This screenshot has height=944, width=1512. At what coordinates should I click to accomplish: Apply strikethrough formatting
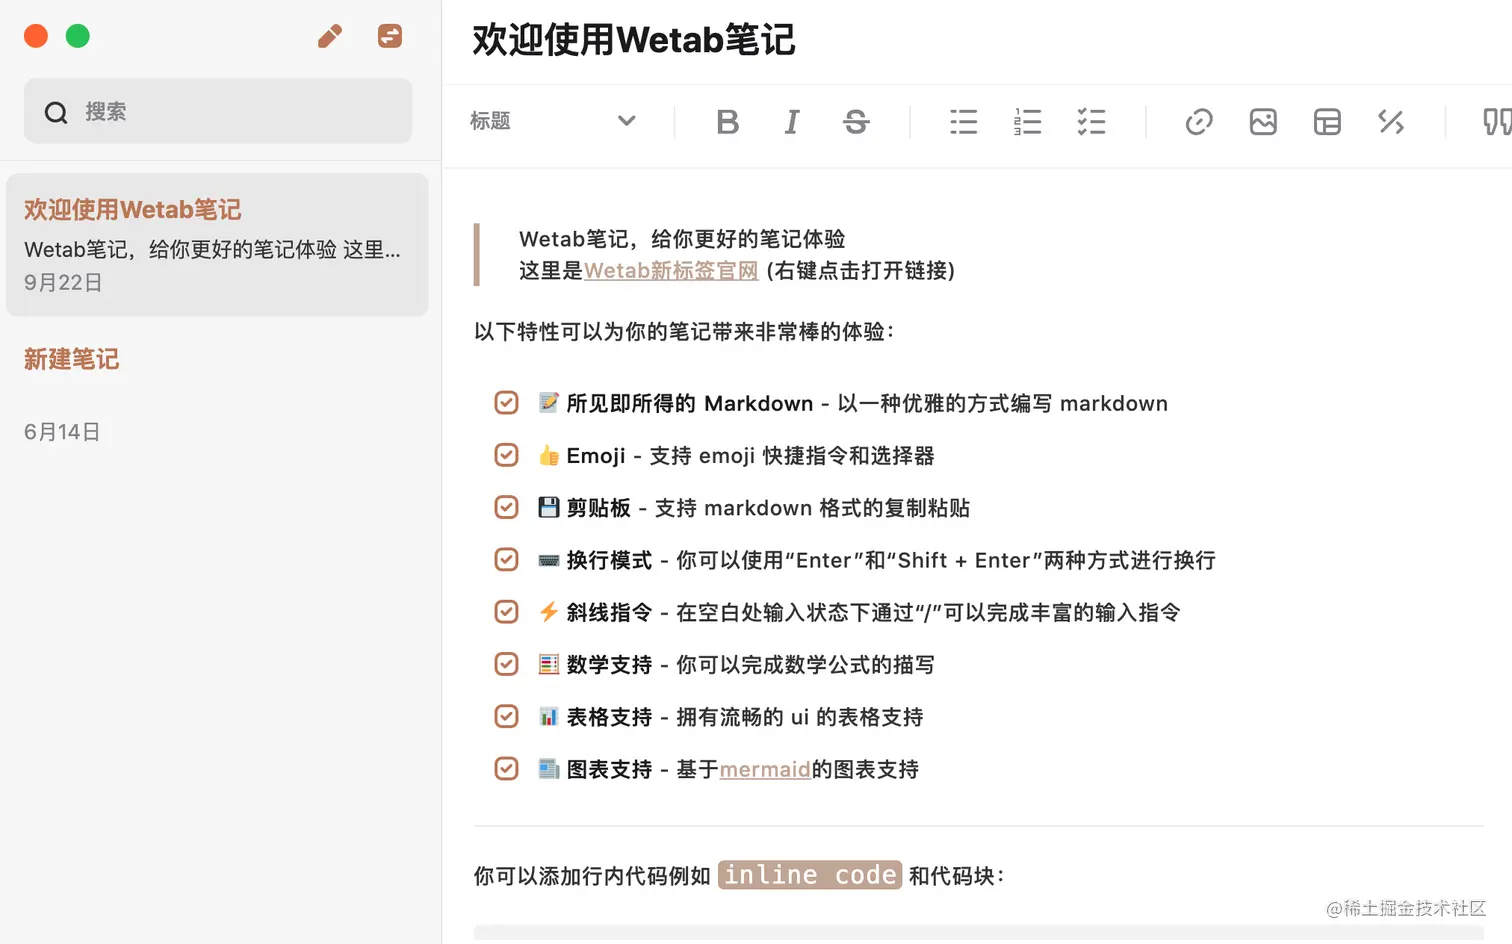(x=856, y=122)
